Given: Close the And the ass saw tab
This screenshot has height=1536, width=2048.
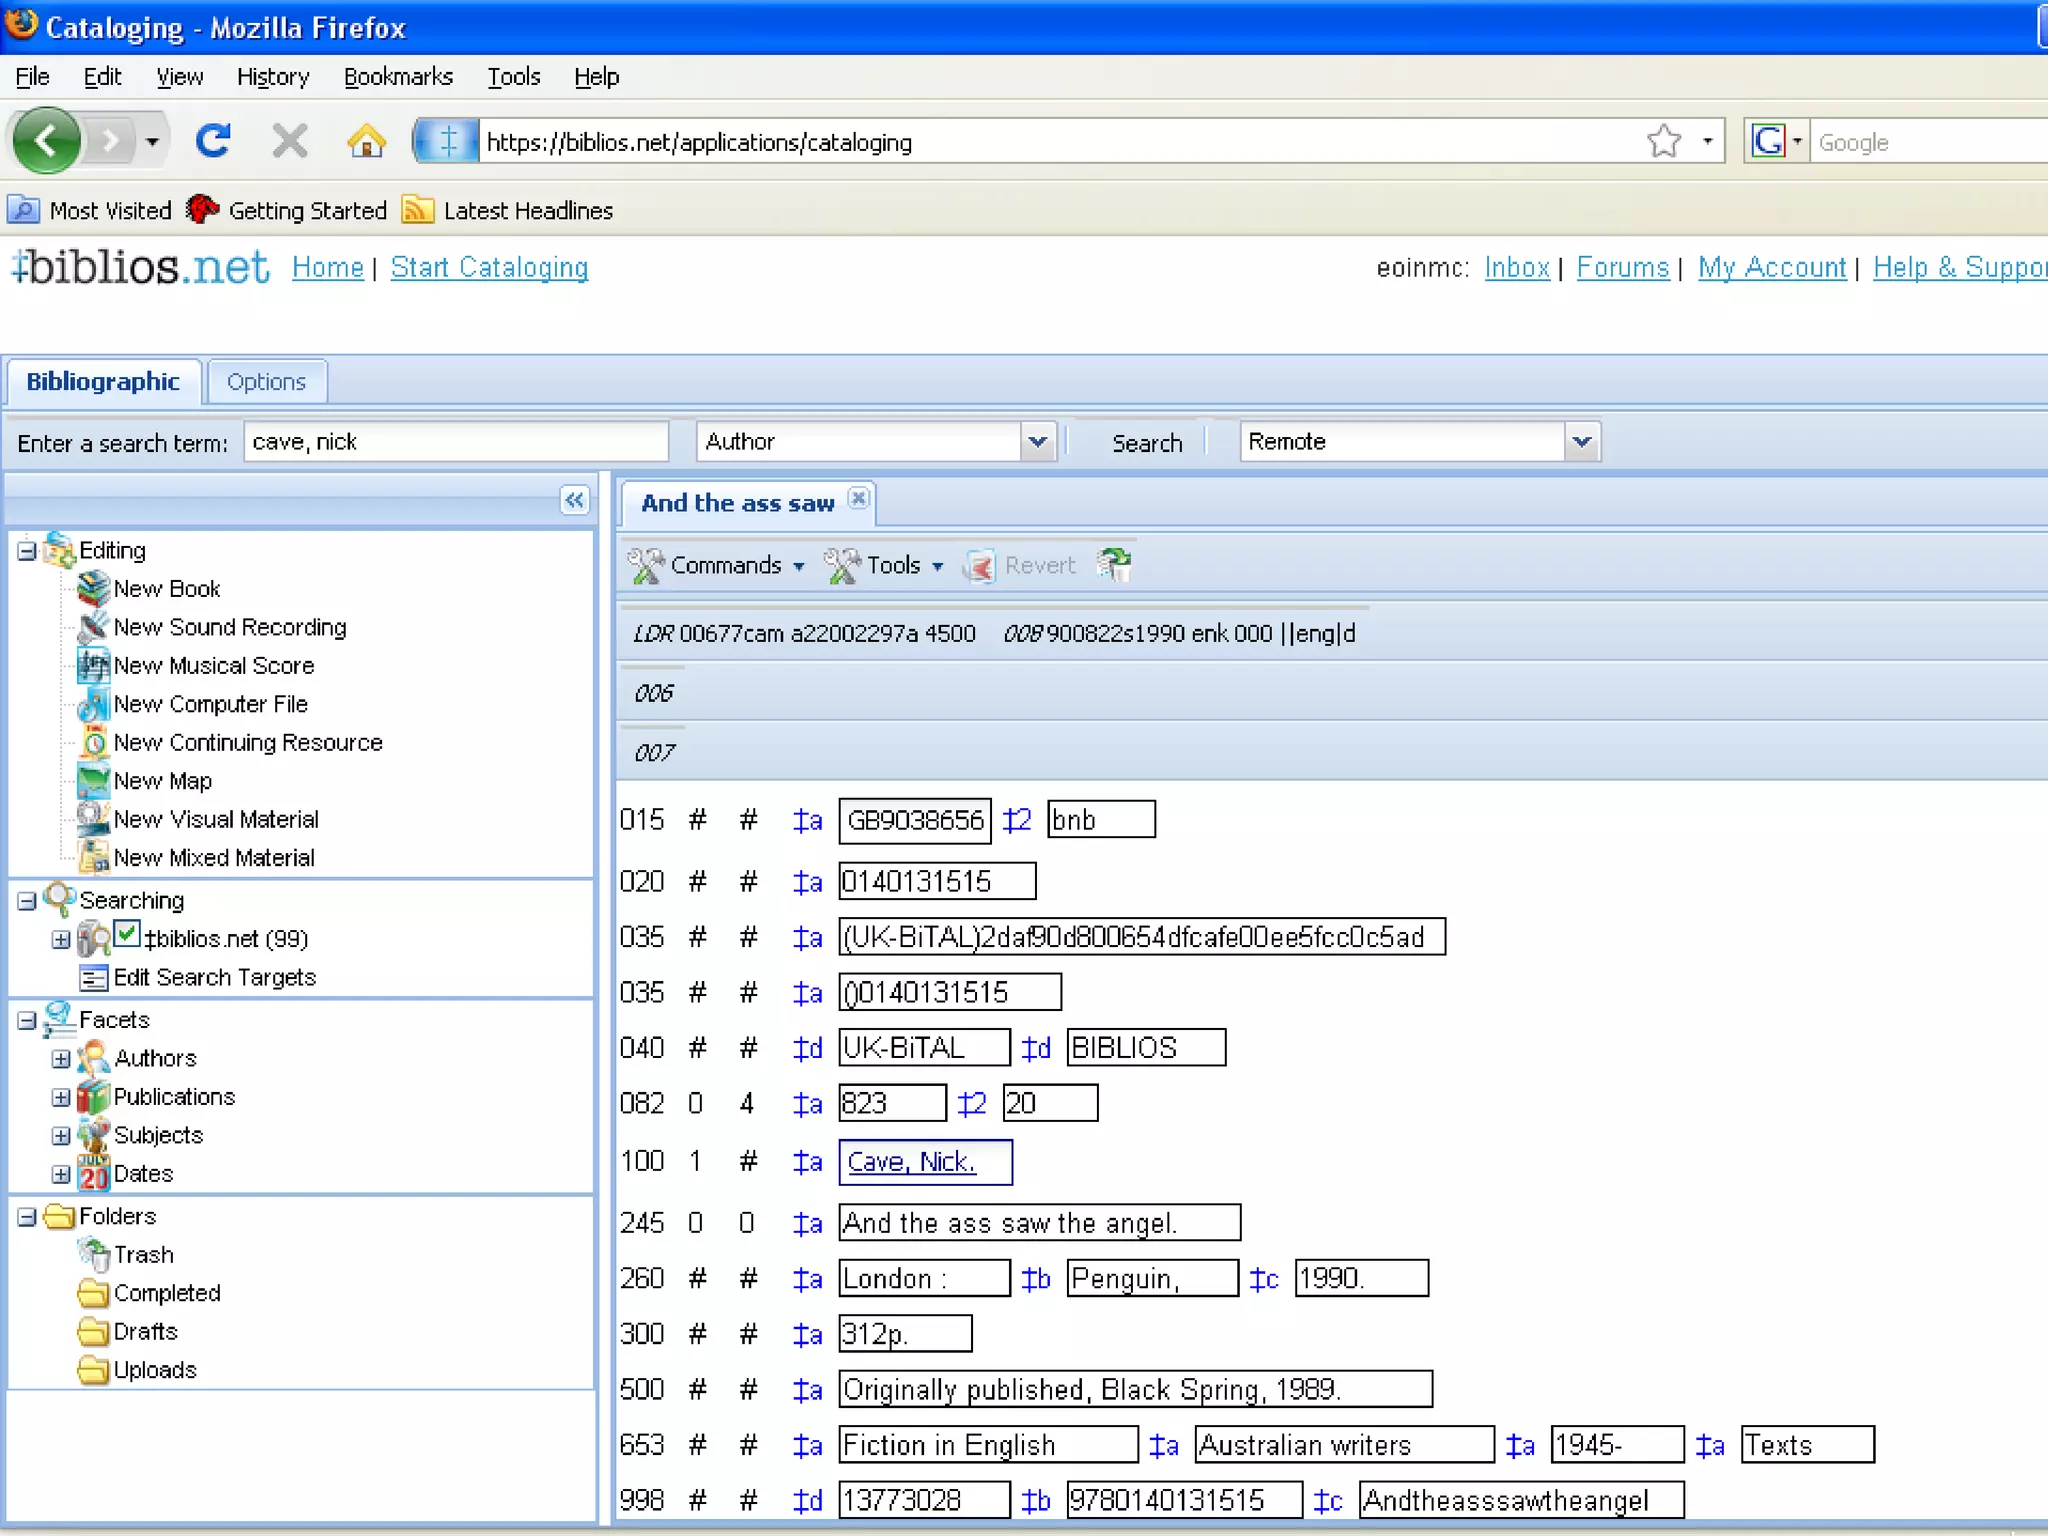Looking at the screenshot, I should coord(858,498).
